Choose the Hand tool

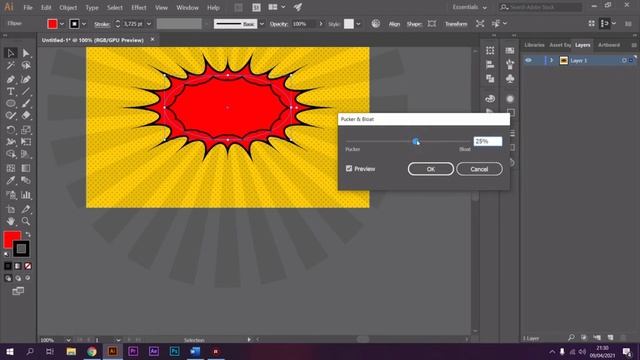pos(11,221)
